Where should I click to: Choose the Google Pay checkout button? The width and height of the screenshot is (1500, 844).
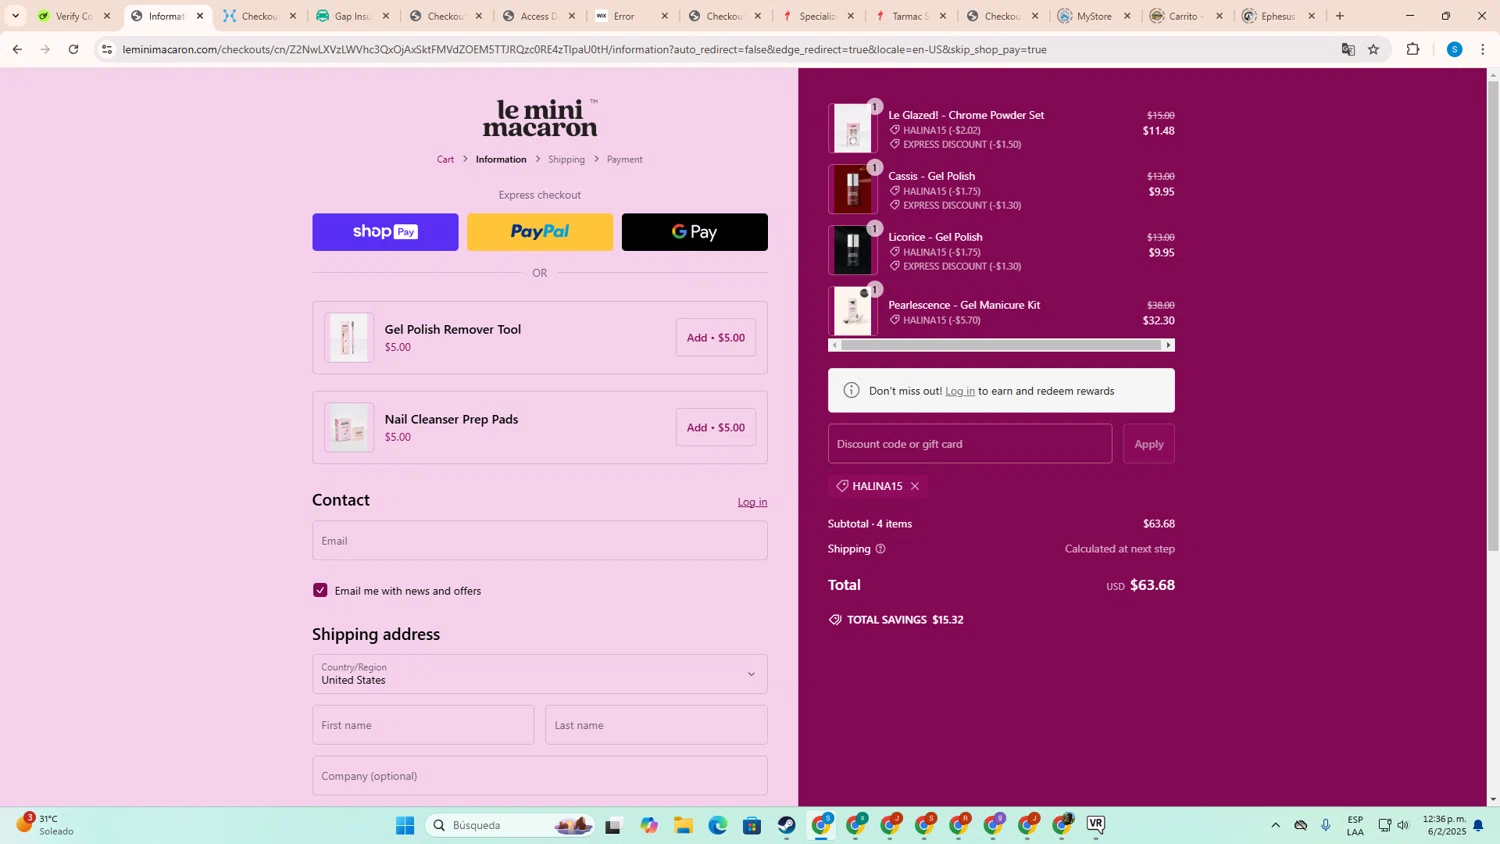[x=694, y=232]
